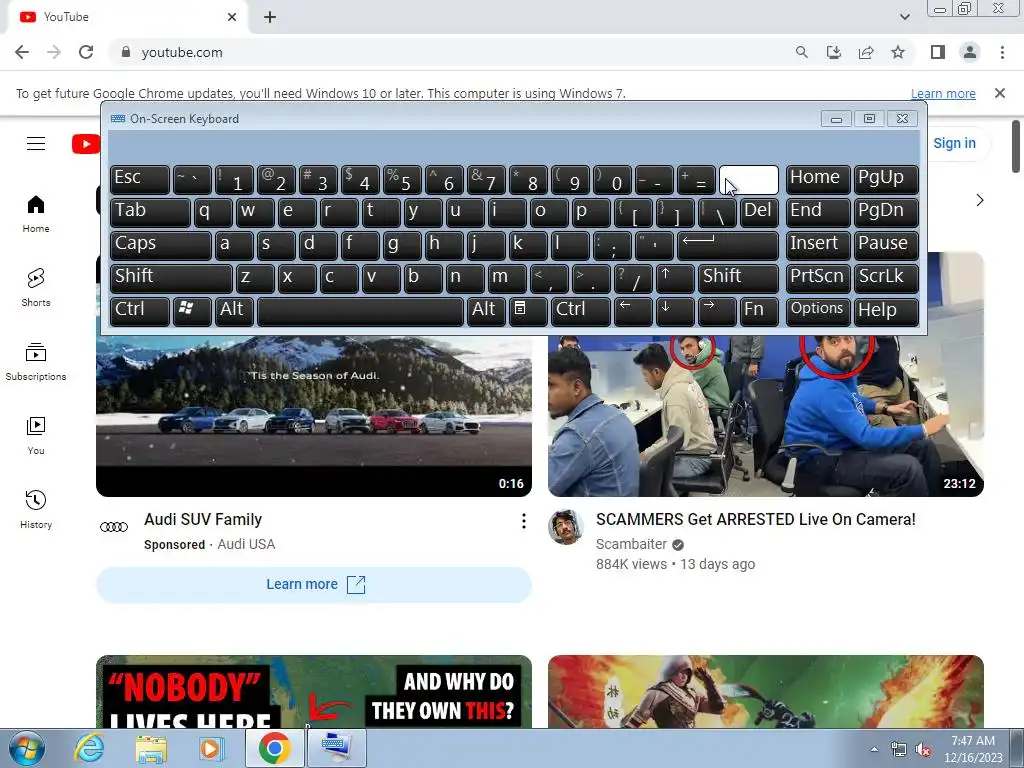This screenshot has height=768, width=1024.
Task: Click the backspace key on keyboard
Action: 748,179
